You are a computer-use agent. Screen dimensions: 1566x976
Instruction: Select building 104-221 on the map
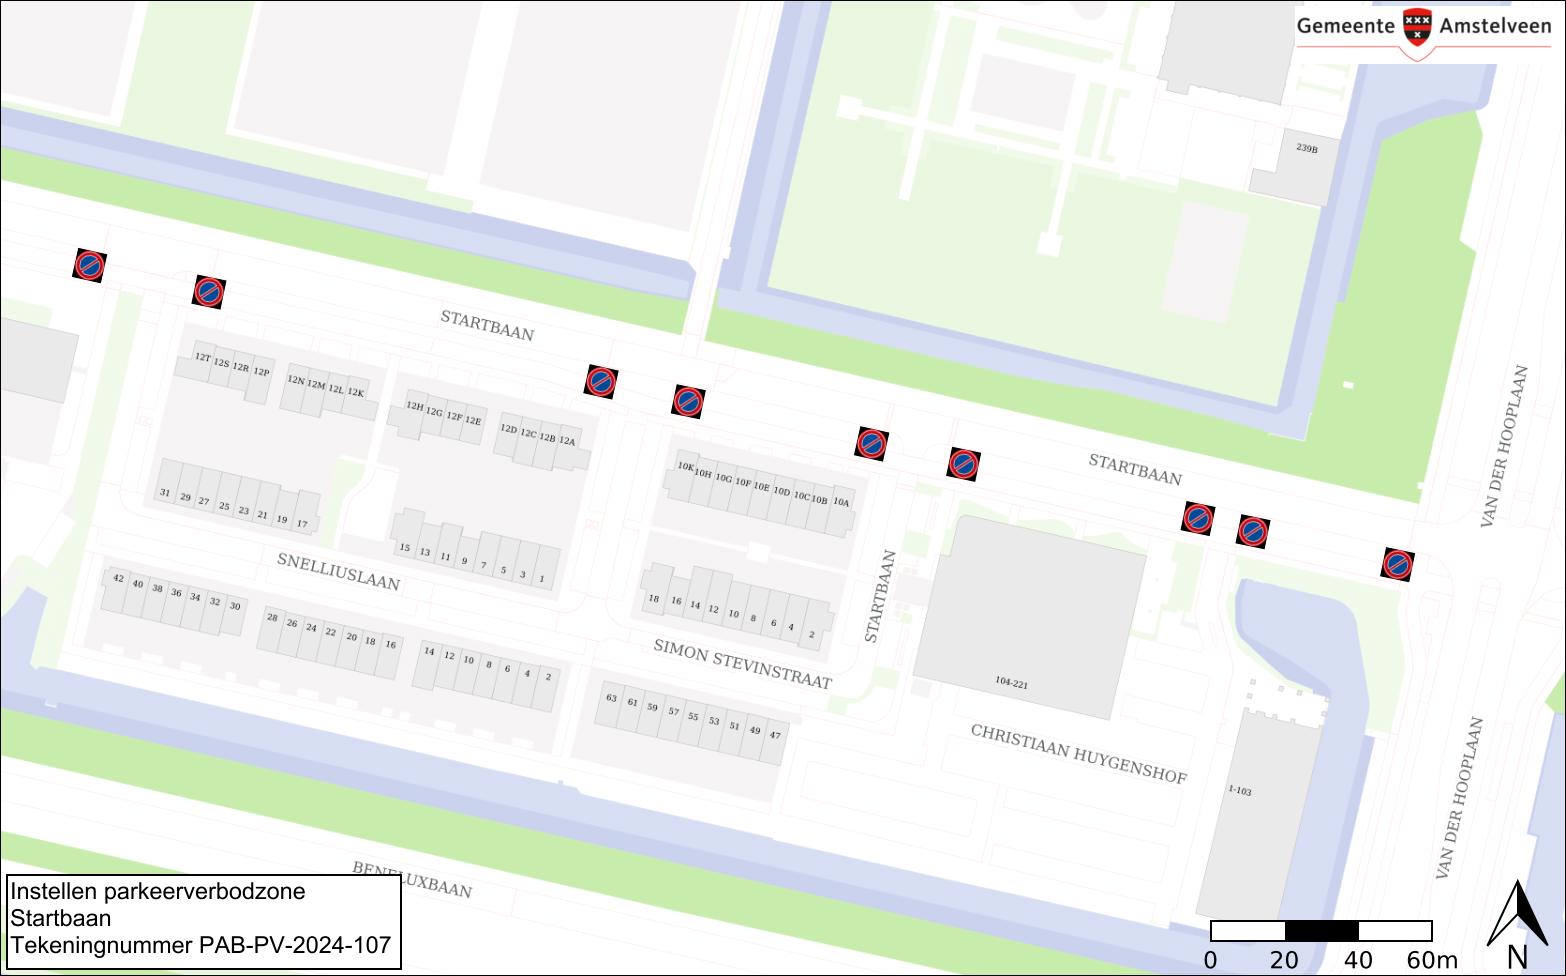pyautogui.click(x=1030, y=615)
